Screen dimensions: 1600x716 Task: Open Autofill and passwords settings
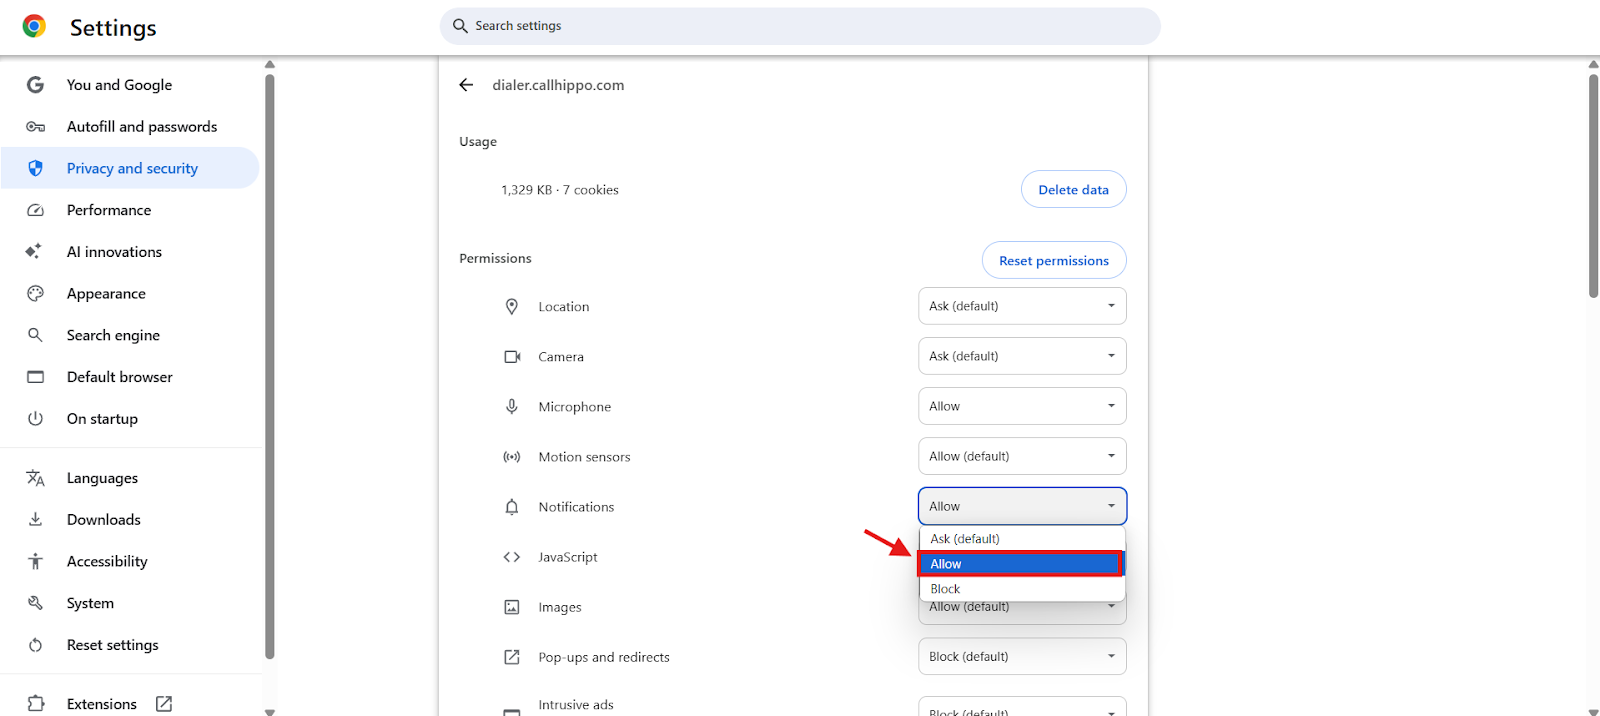pyautogui.click(x=130, y=127)
